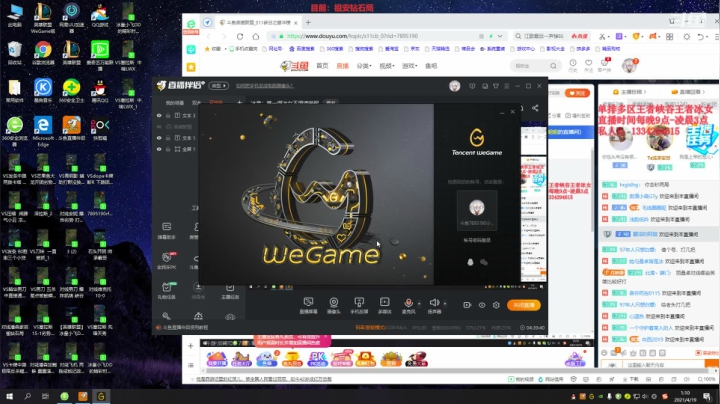720x404 pixels.
Task: Open the gift task tool
Action: click(167, 291)
